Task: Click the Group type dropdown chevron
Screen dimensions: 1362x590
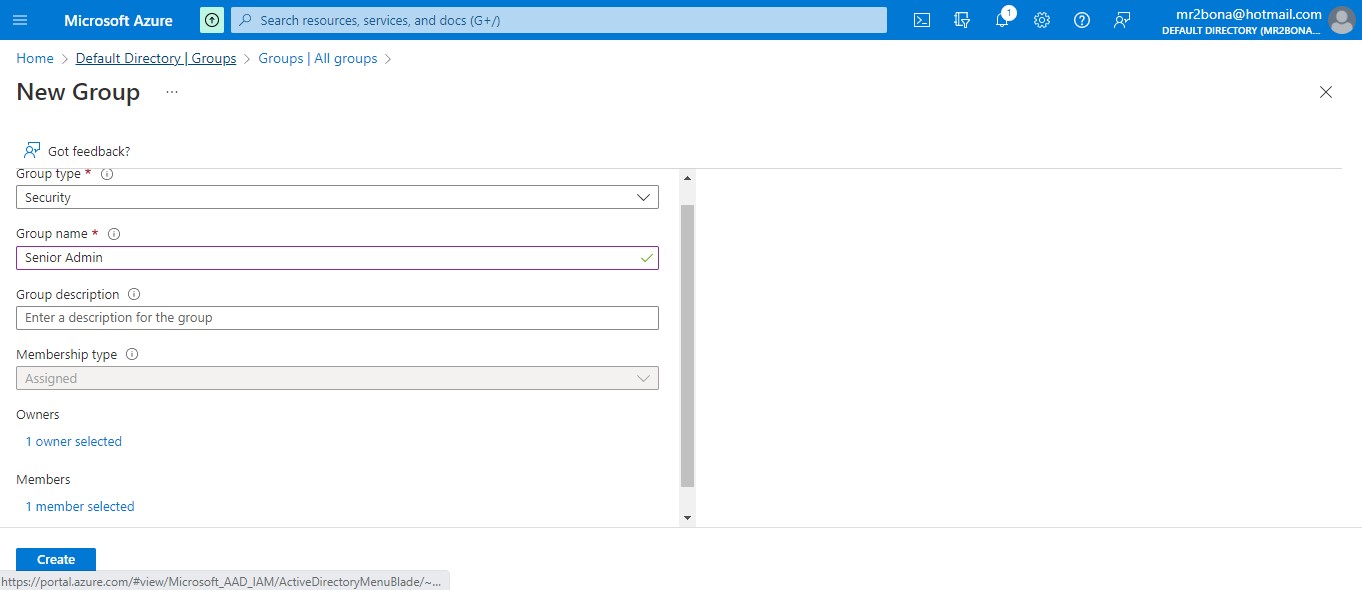Action: [x=643, y=197]
